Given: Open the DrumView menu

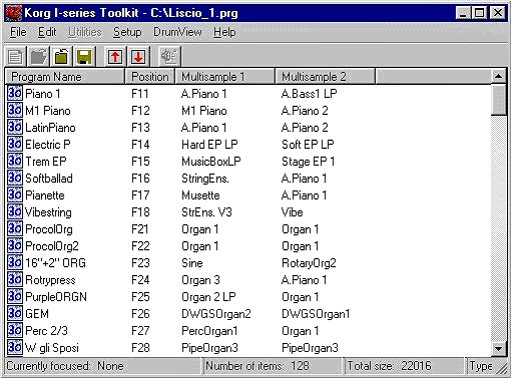Looking at the screenshot, I should (178, 32).
